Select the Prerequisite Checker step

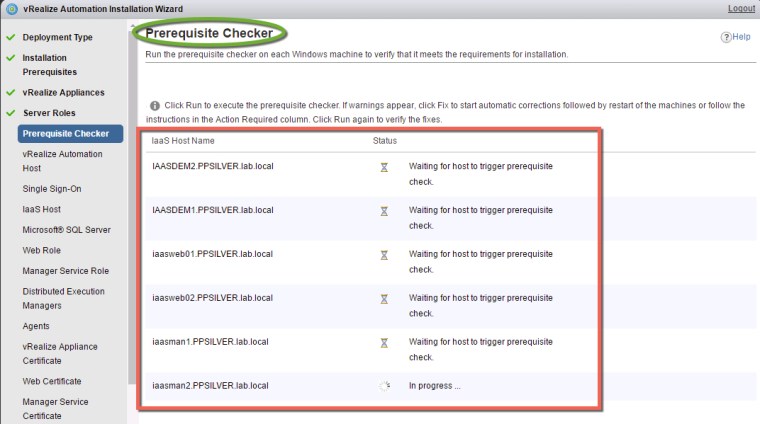click(x=70, y=134)
